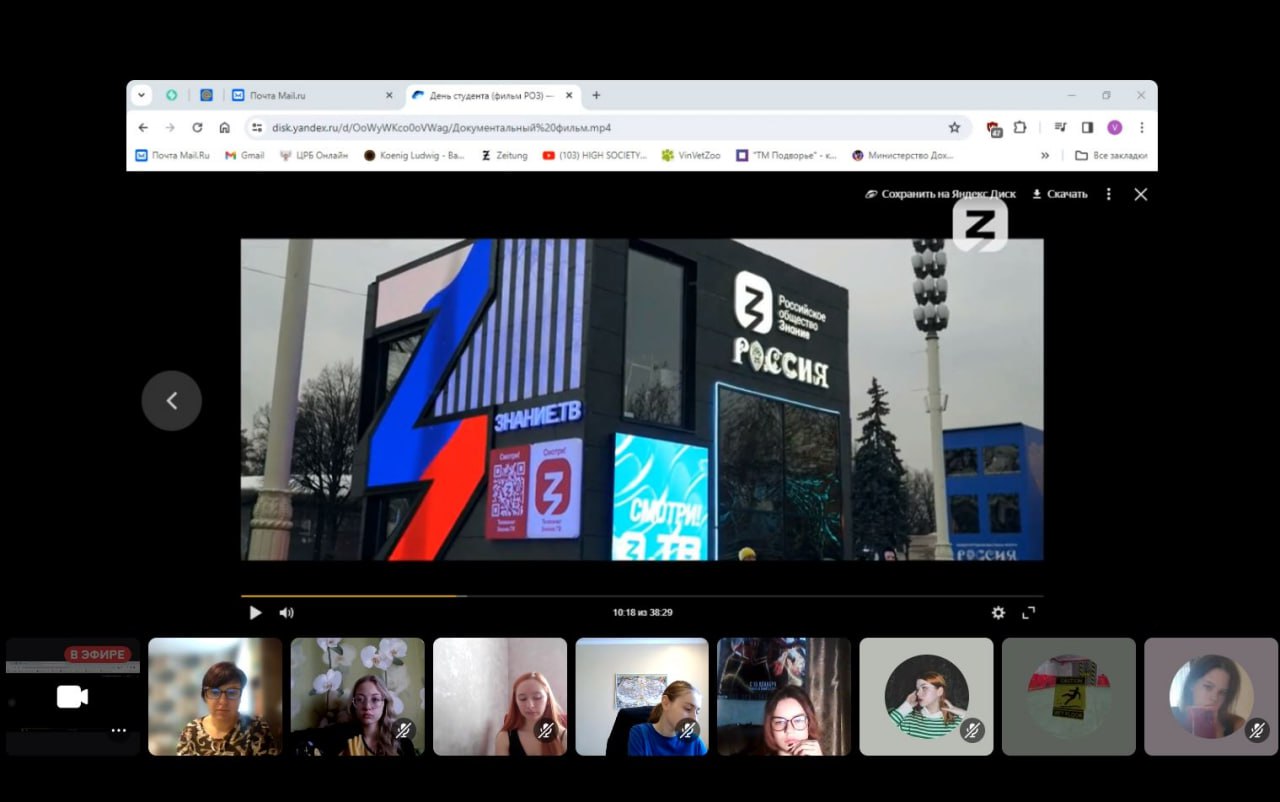Select the caution-sign avatar participant tile
The height and width of the screenshot is (802, 1280).
pos(1069,696)
